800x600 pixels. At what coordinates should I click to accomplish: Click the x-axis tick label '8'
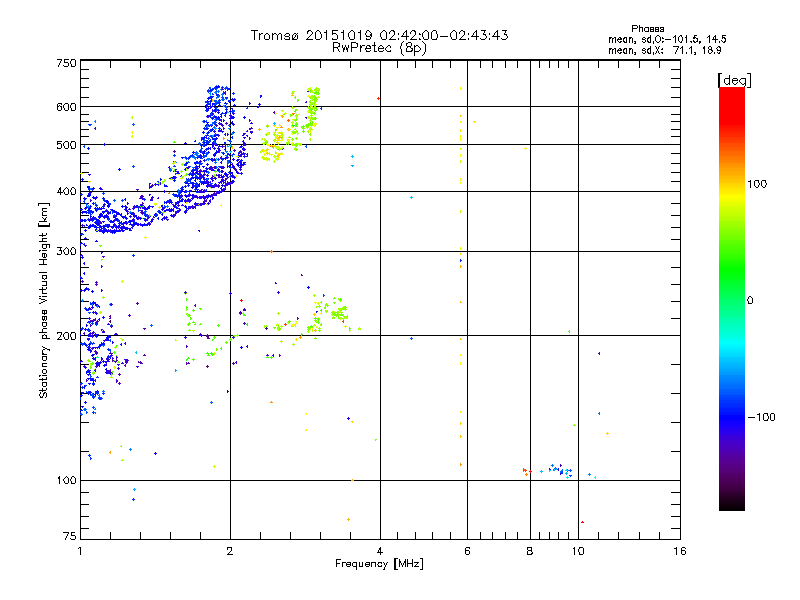(530, 551)
